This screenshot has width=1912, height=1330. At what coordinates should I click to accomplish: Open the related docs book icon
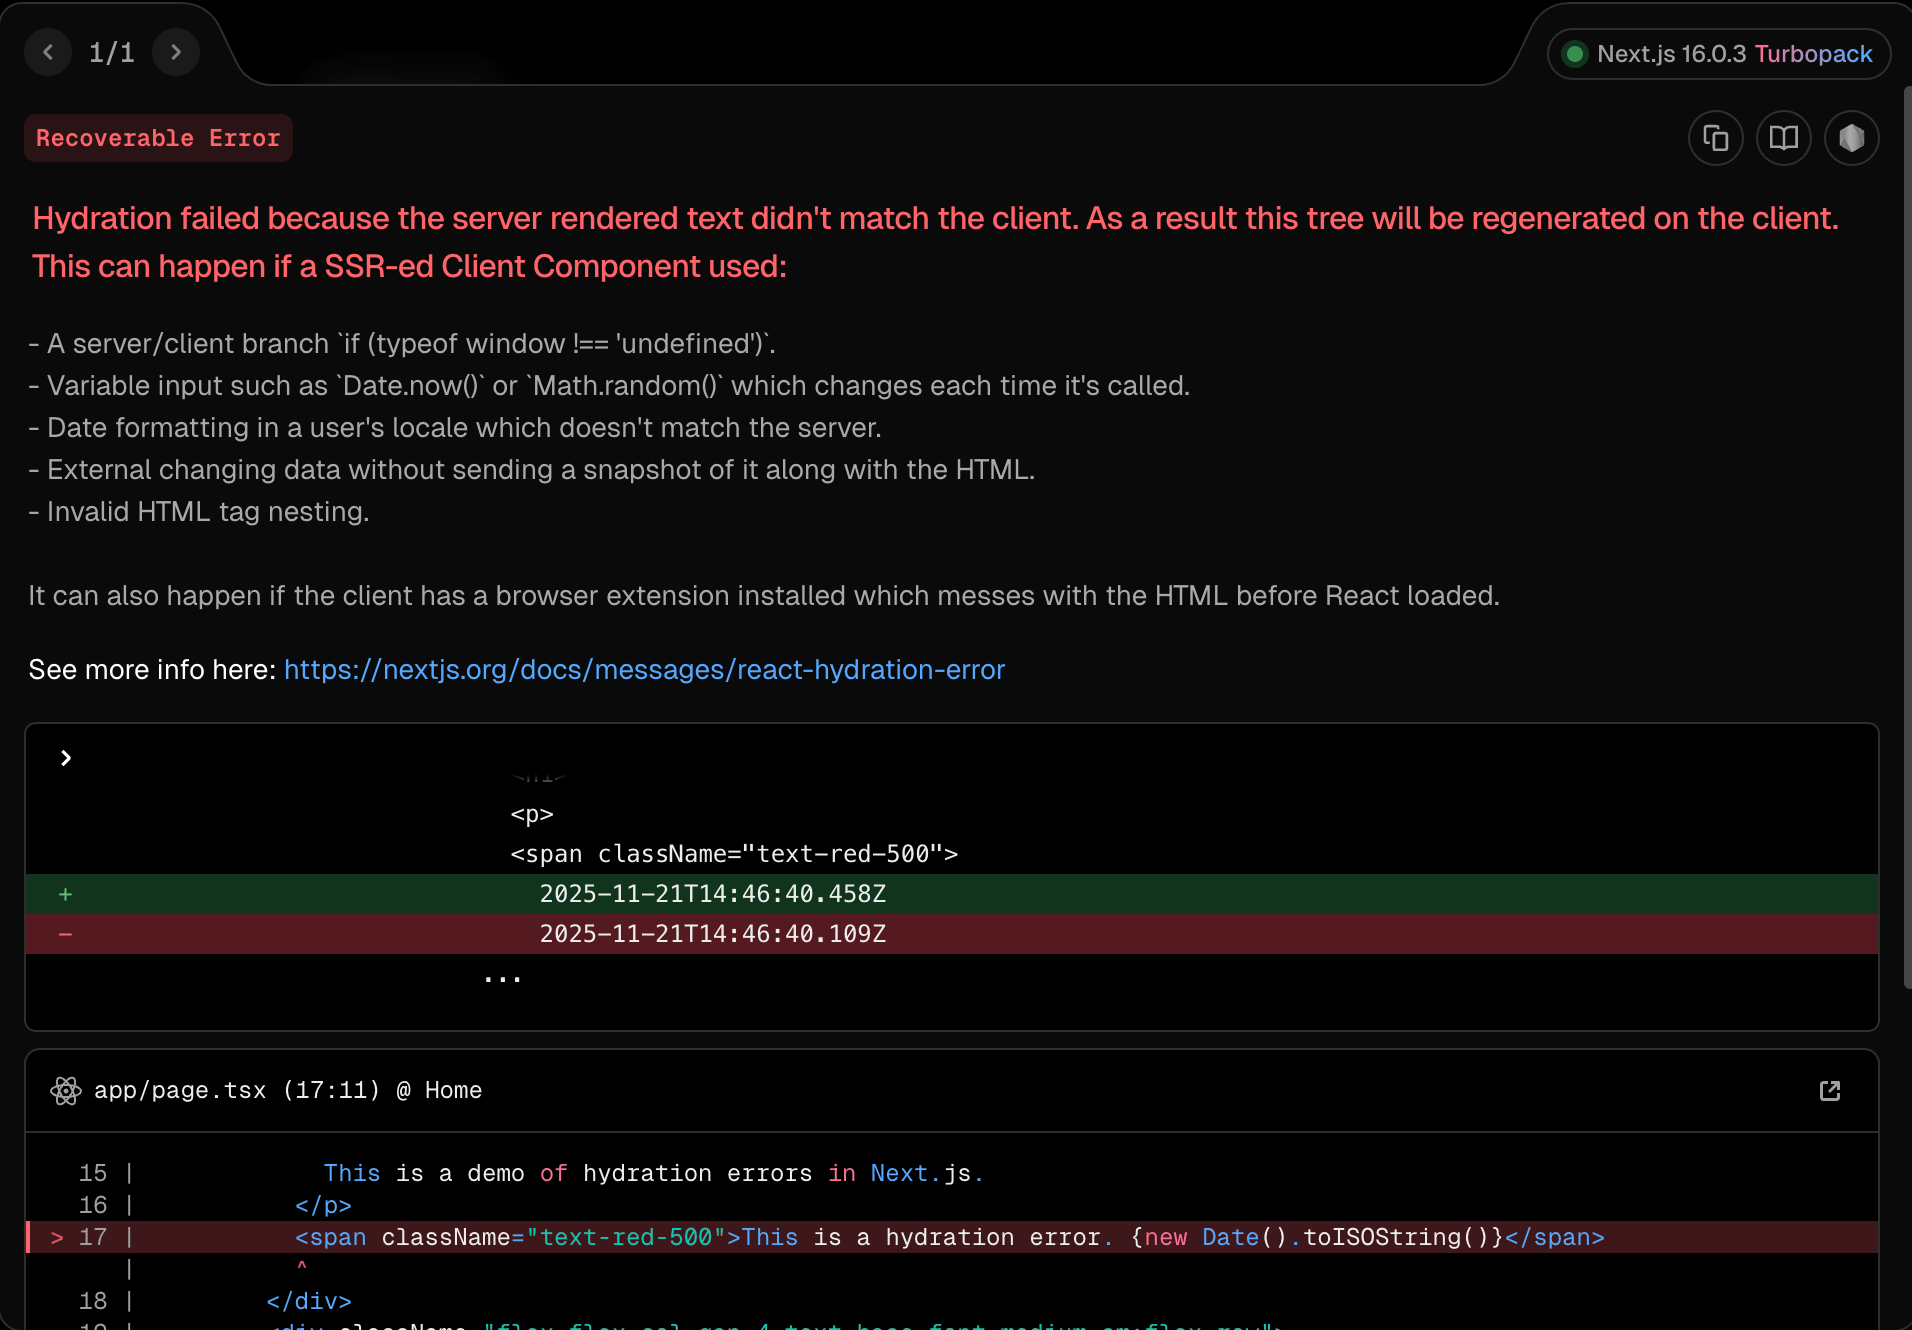(1784, 138)
